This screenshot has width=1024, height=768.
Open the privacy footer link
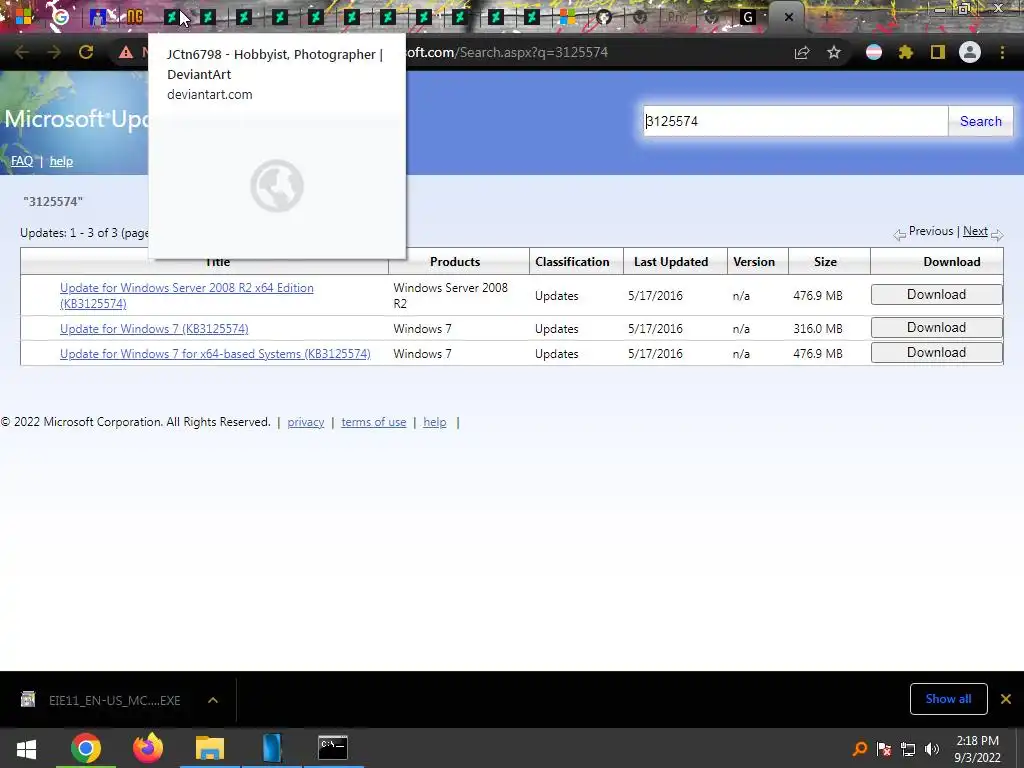306,422
